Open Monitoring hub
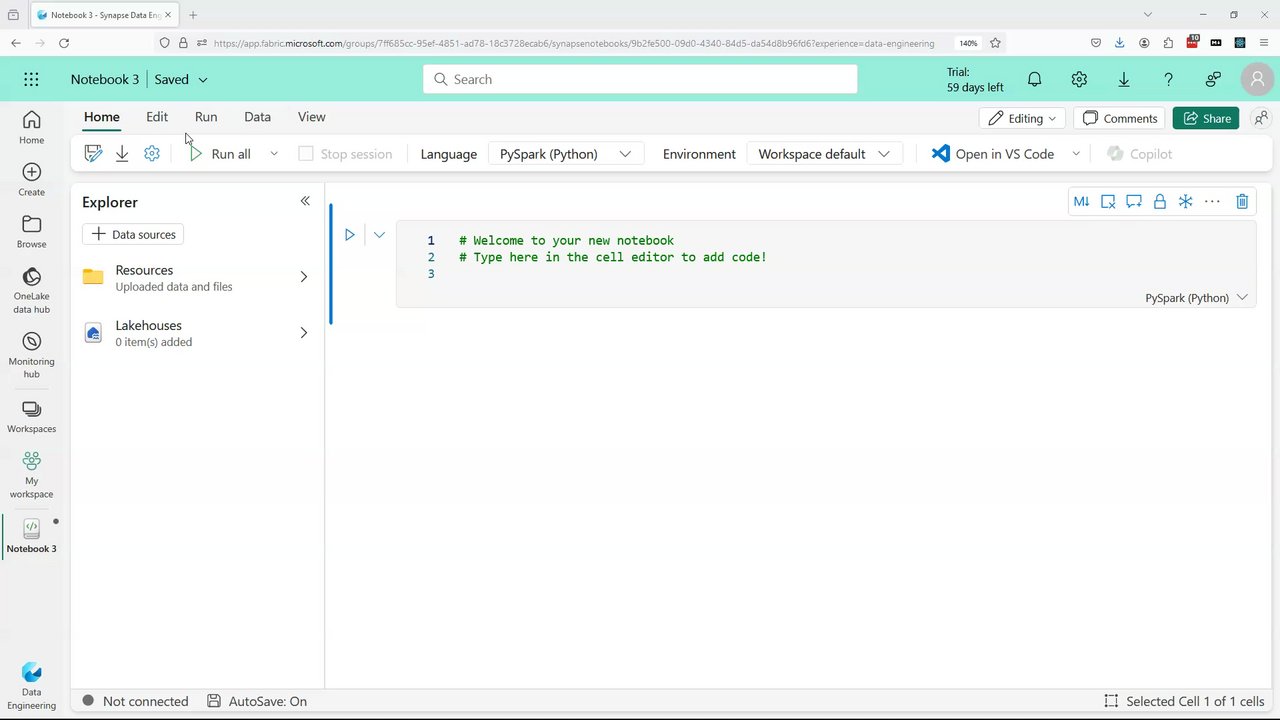 tap(31, 355)
